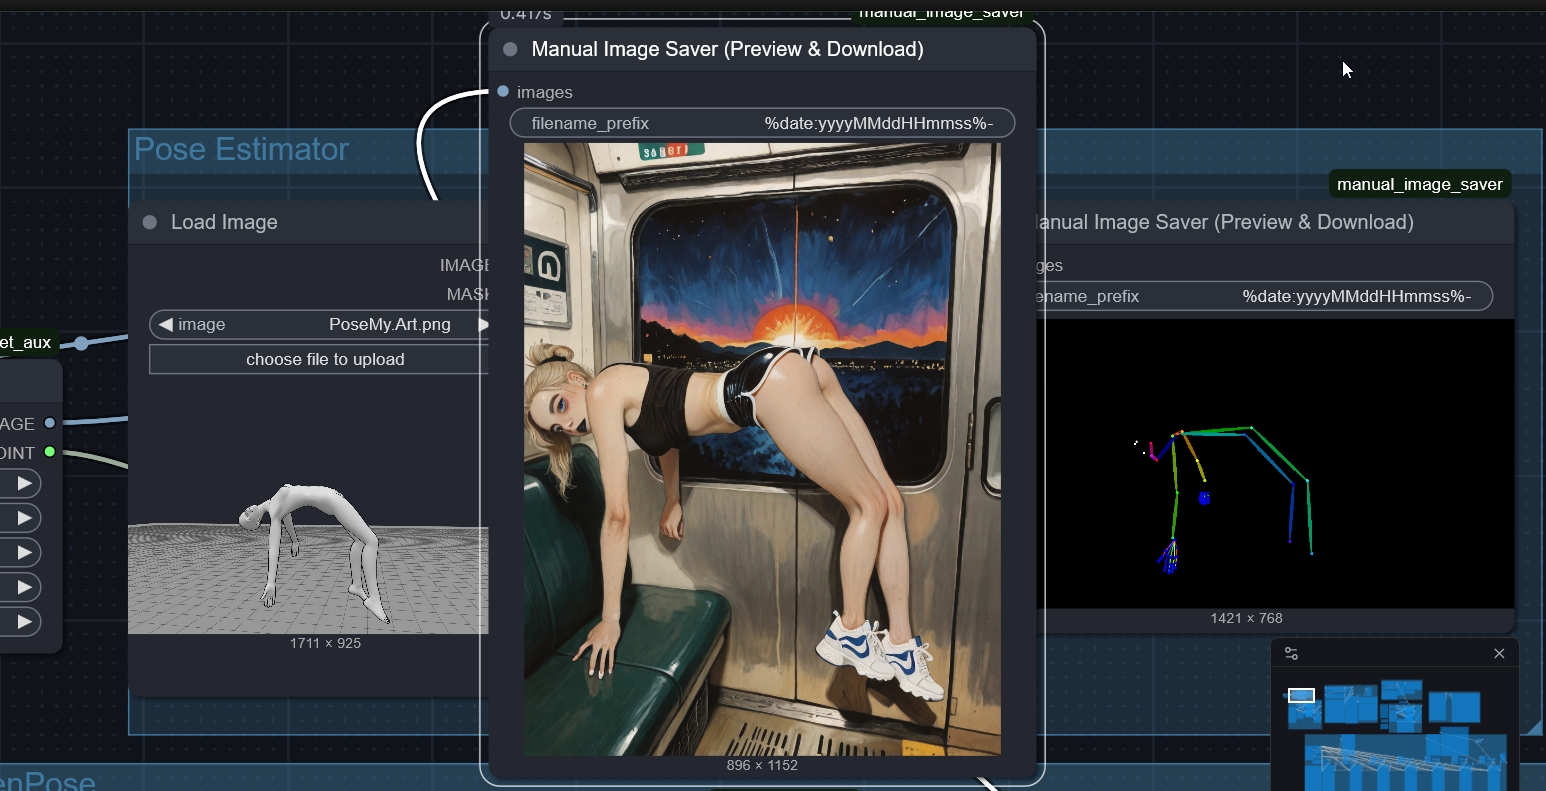The height and width of the screenshot is (791, 1546).
Task: Click the blue IMAGE output port on left node
Action: click(x=50, y=424)
